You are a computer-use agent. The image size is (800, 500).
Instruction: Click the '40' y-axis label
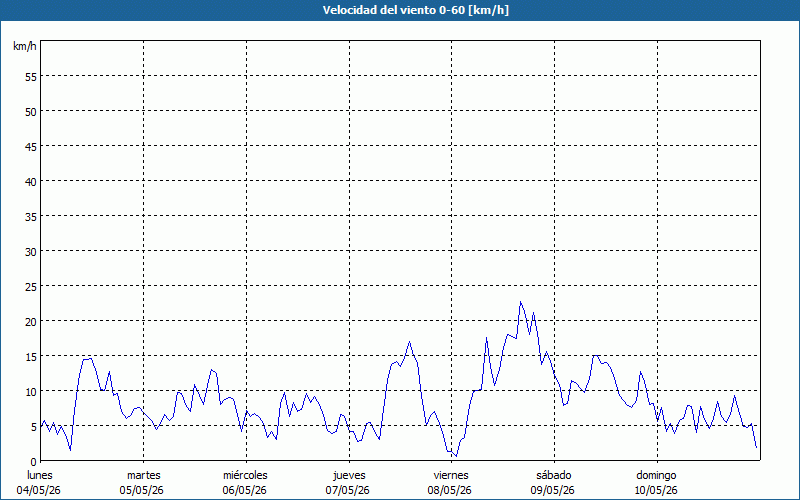pyautogui.click(x=31, y=182)
